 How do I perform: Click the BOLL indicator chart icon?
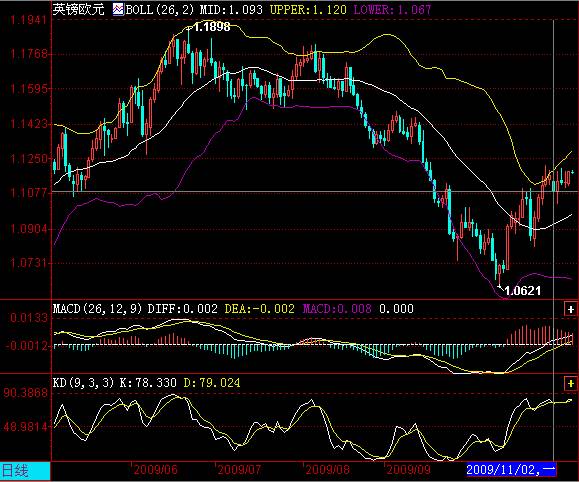118,9
